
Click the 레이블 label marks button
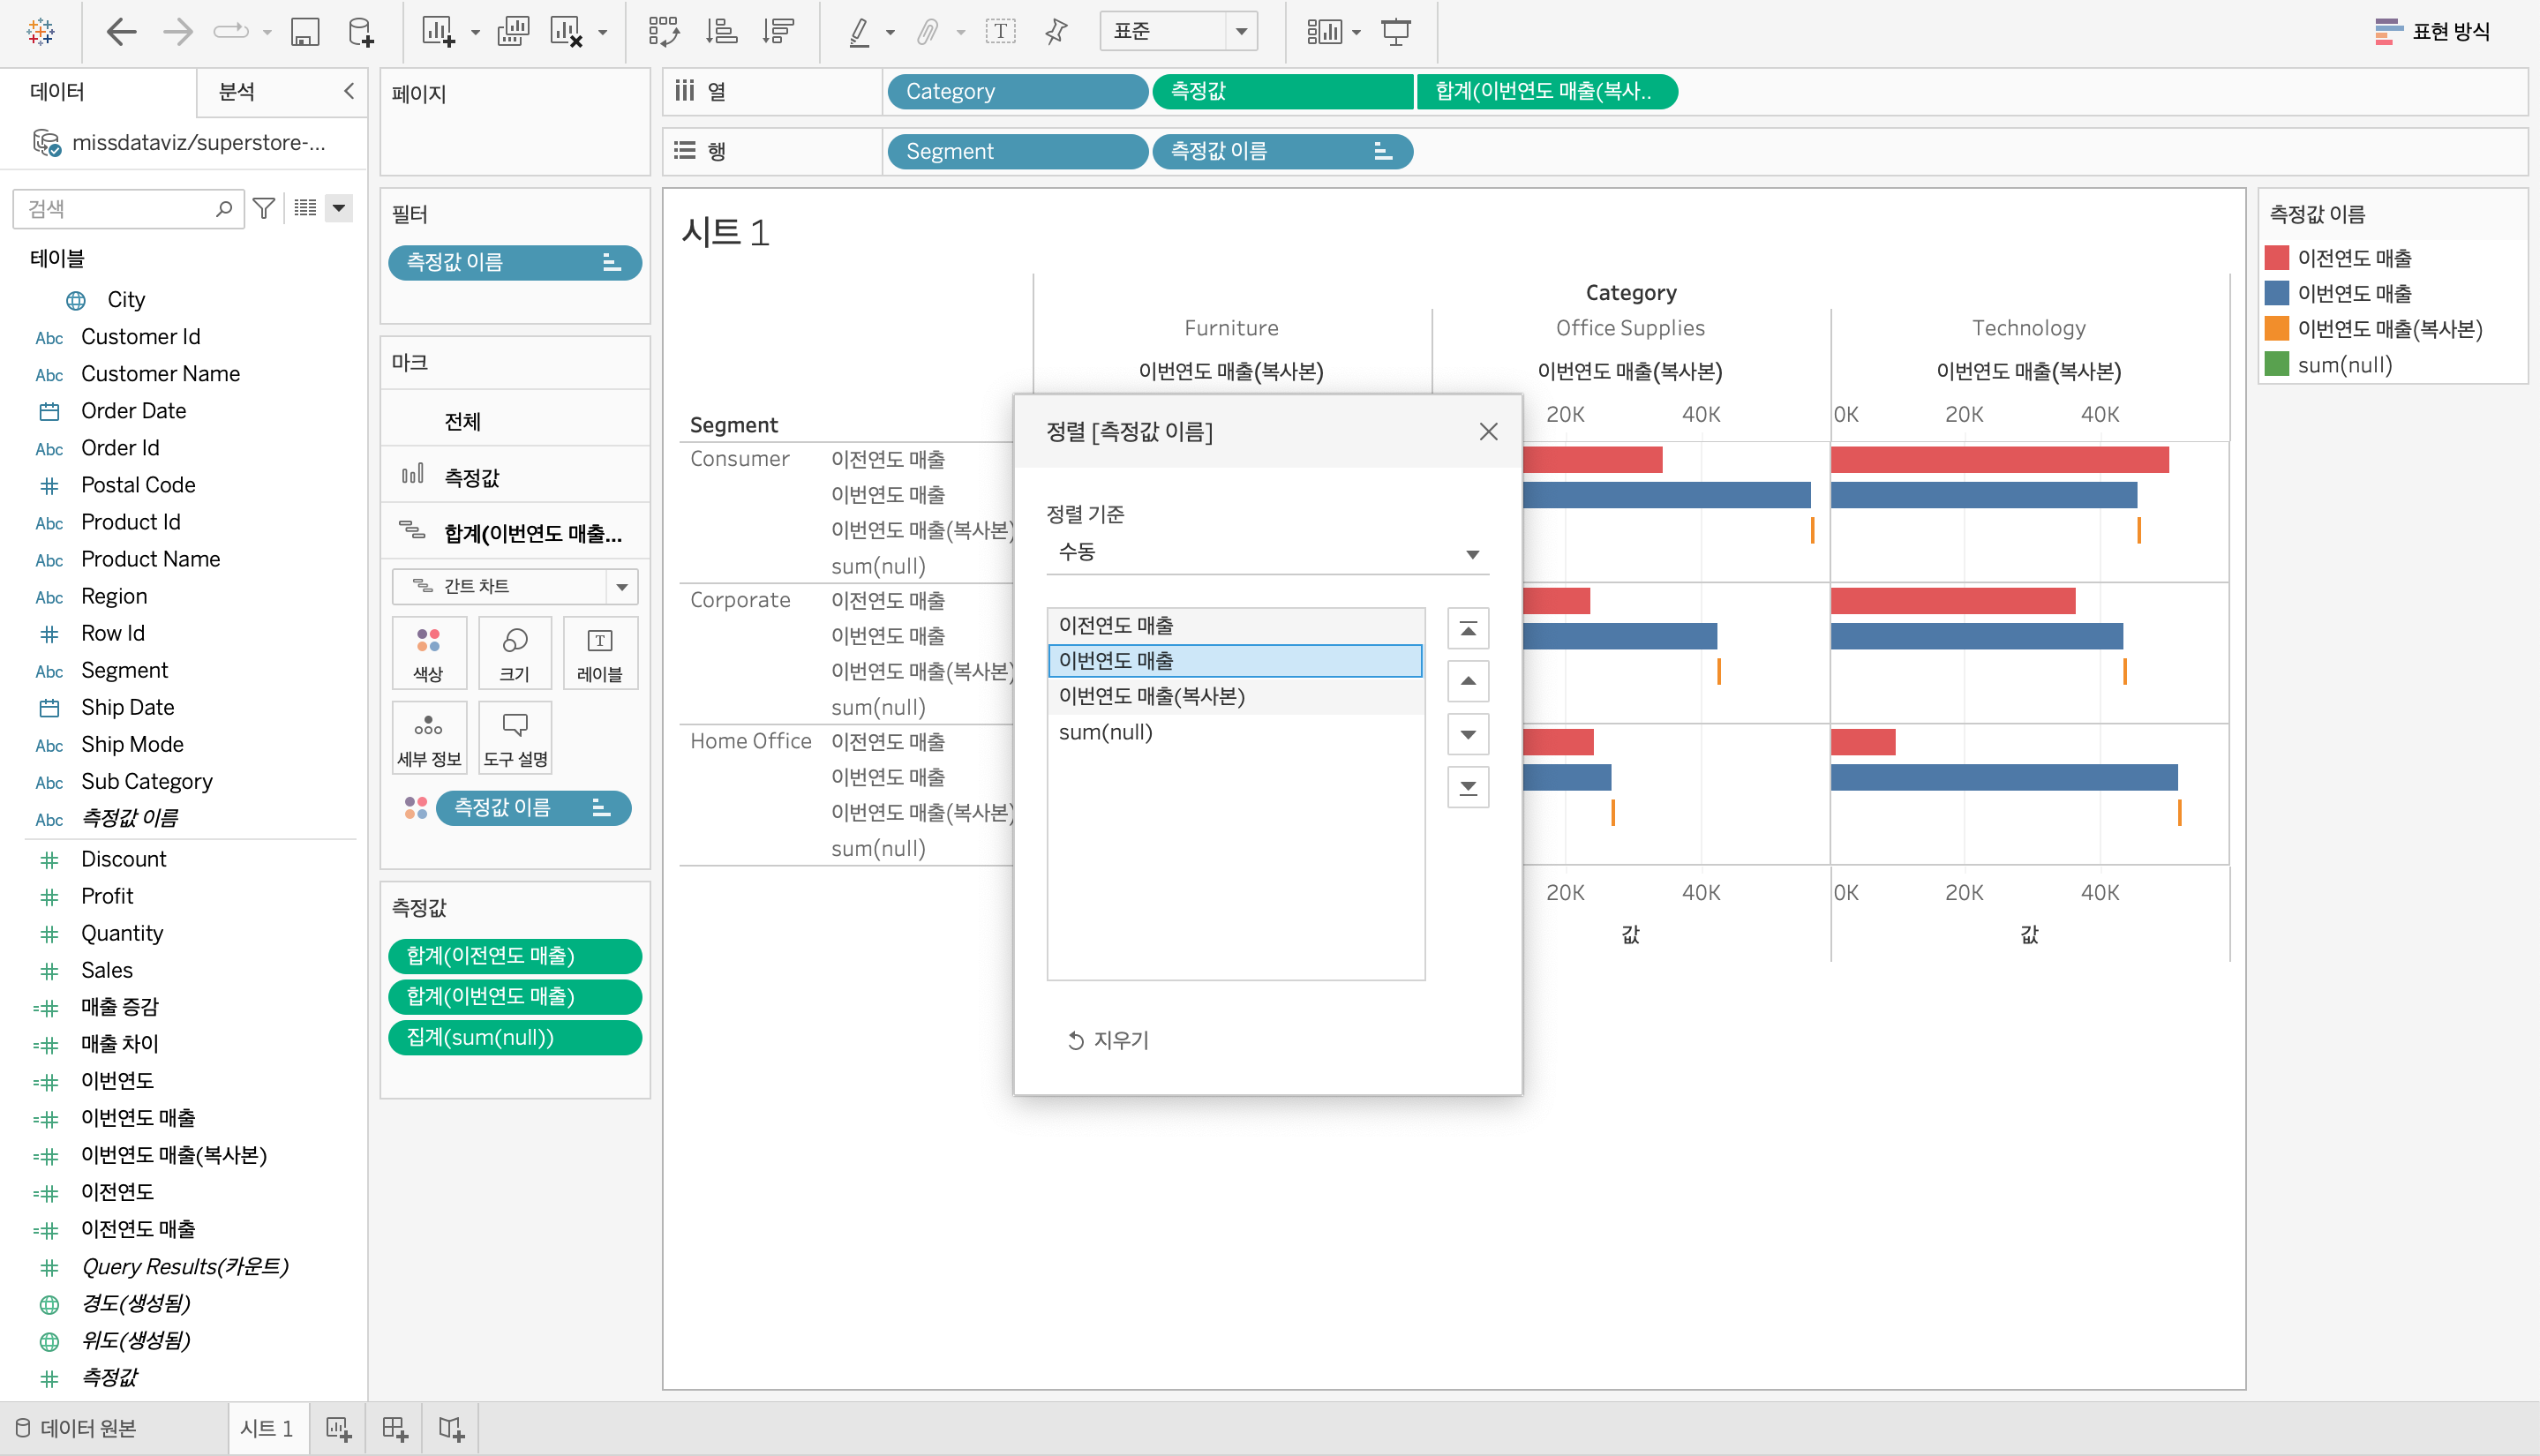pyautogui.click(x=600, y=653)
